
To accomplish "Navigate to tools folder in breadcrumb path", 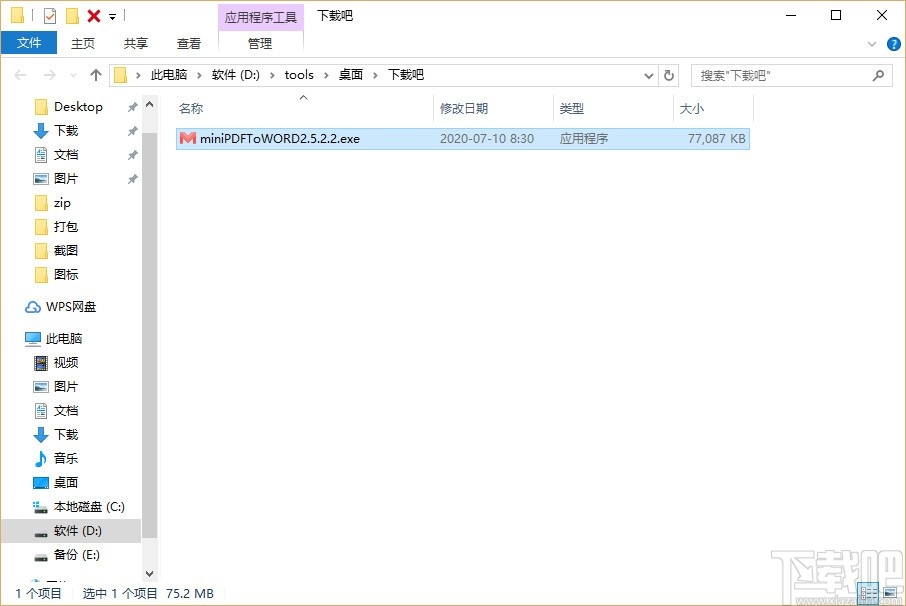I will 299,74.
